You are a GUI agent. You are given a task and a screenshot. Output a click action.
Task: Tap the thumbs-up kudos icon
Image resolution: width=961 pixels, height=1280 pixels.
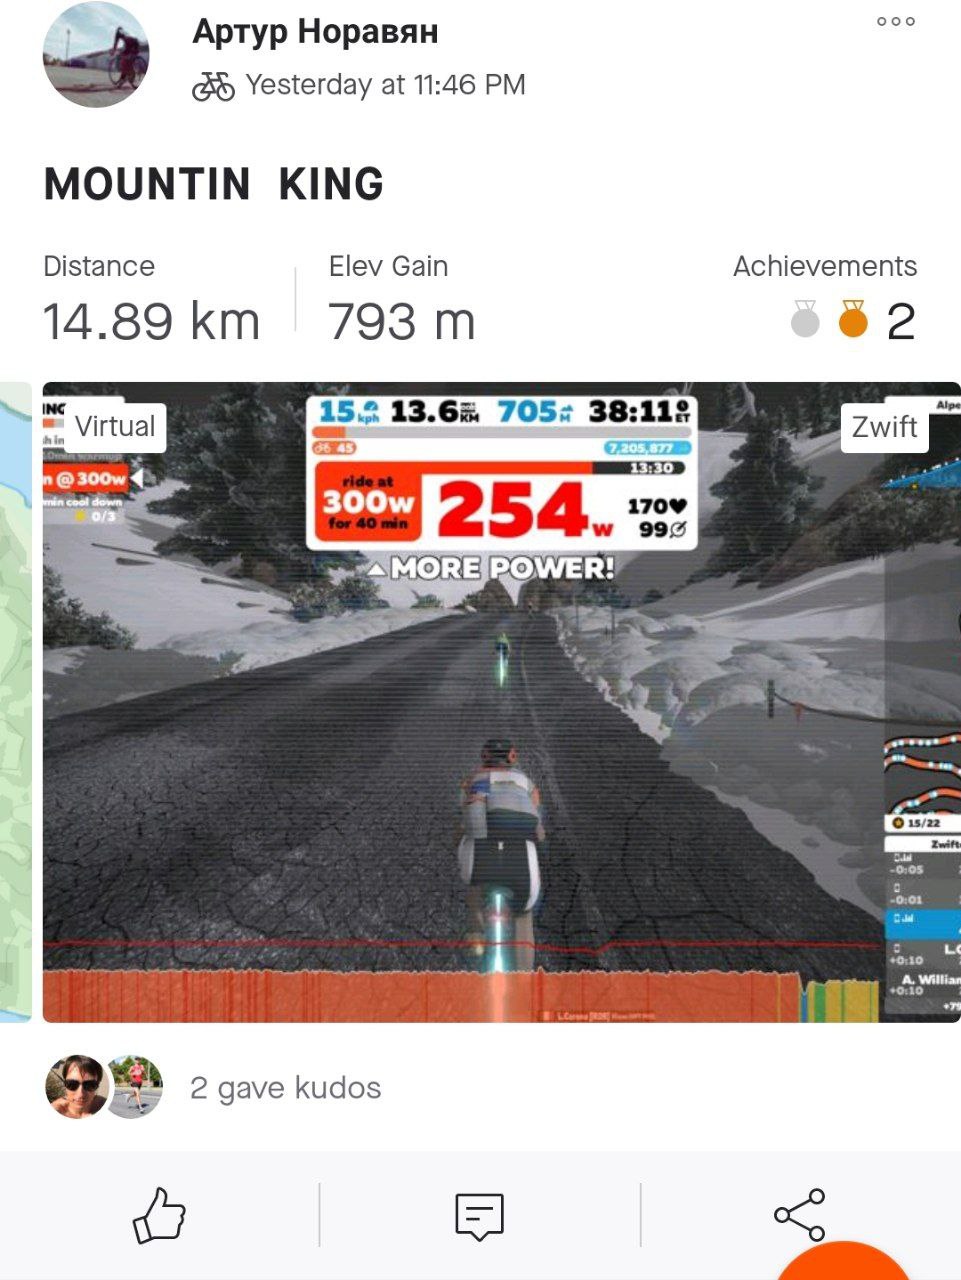pos(160,1215)
